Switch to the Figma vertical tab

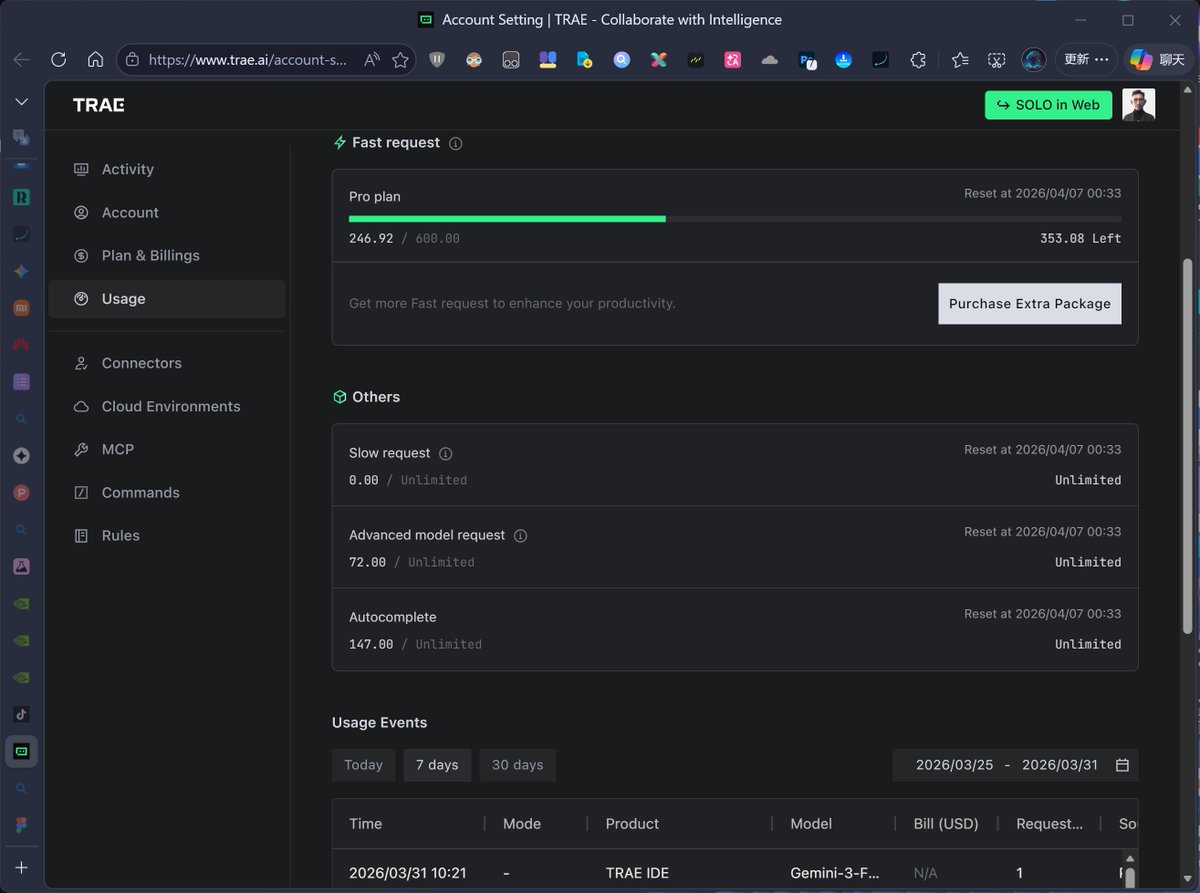(21, 825)
